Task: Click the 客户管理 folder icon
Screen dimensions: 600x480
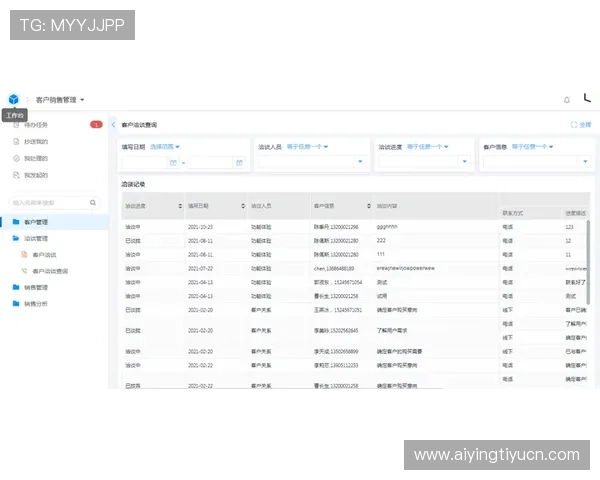Action: coord(16,222)
